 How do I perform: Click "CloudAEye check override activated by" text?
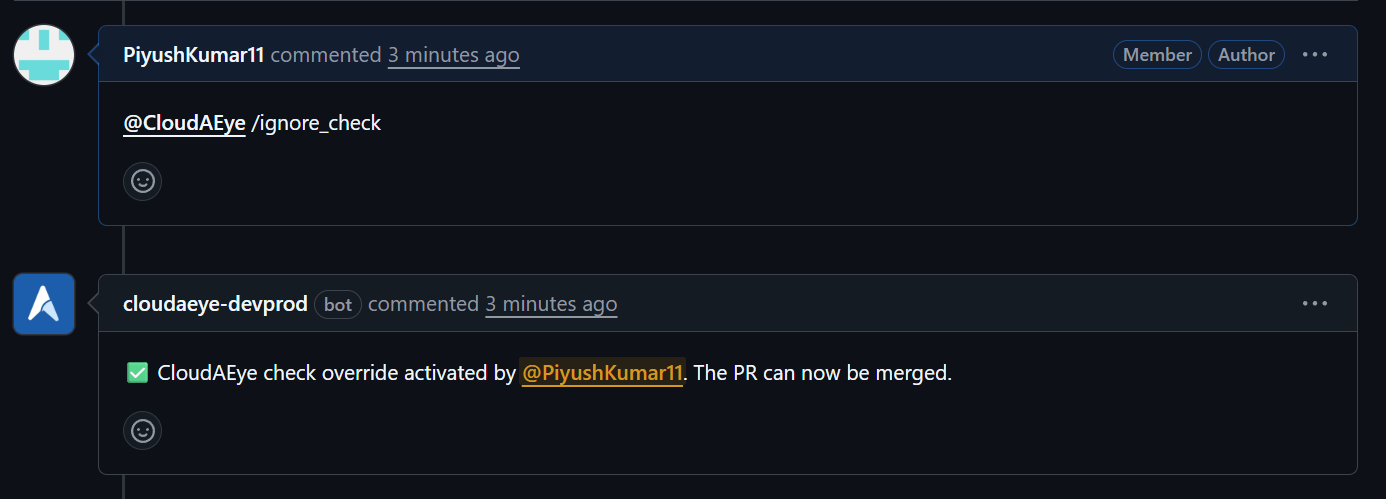[x=336, y=373]
